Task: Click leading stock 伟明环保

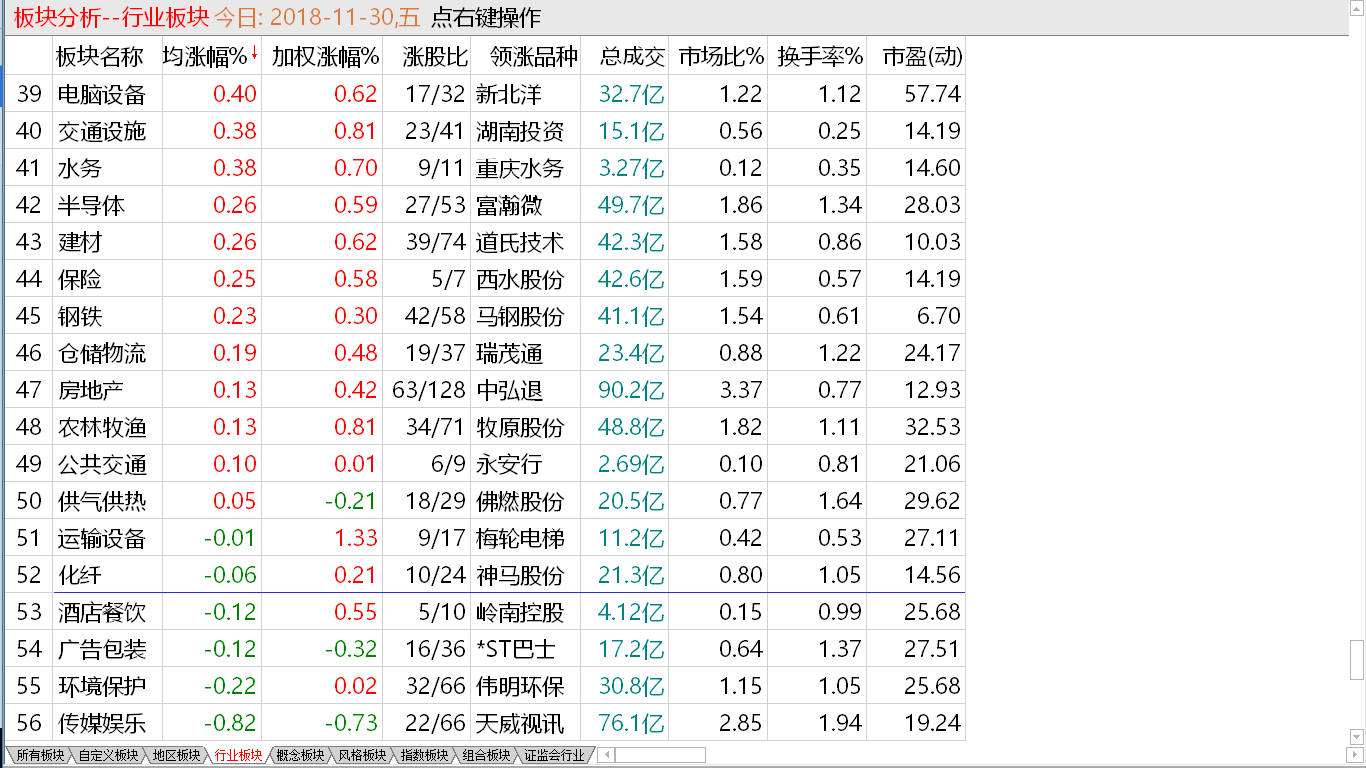Action: click(x=519, y=686)
